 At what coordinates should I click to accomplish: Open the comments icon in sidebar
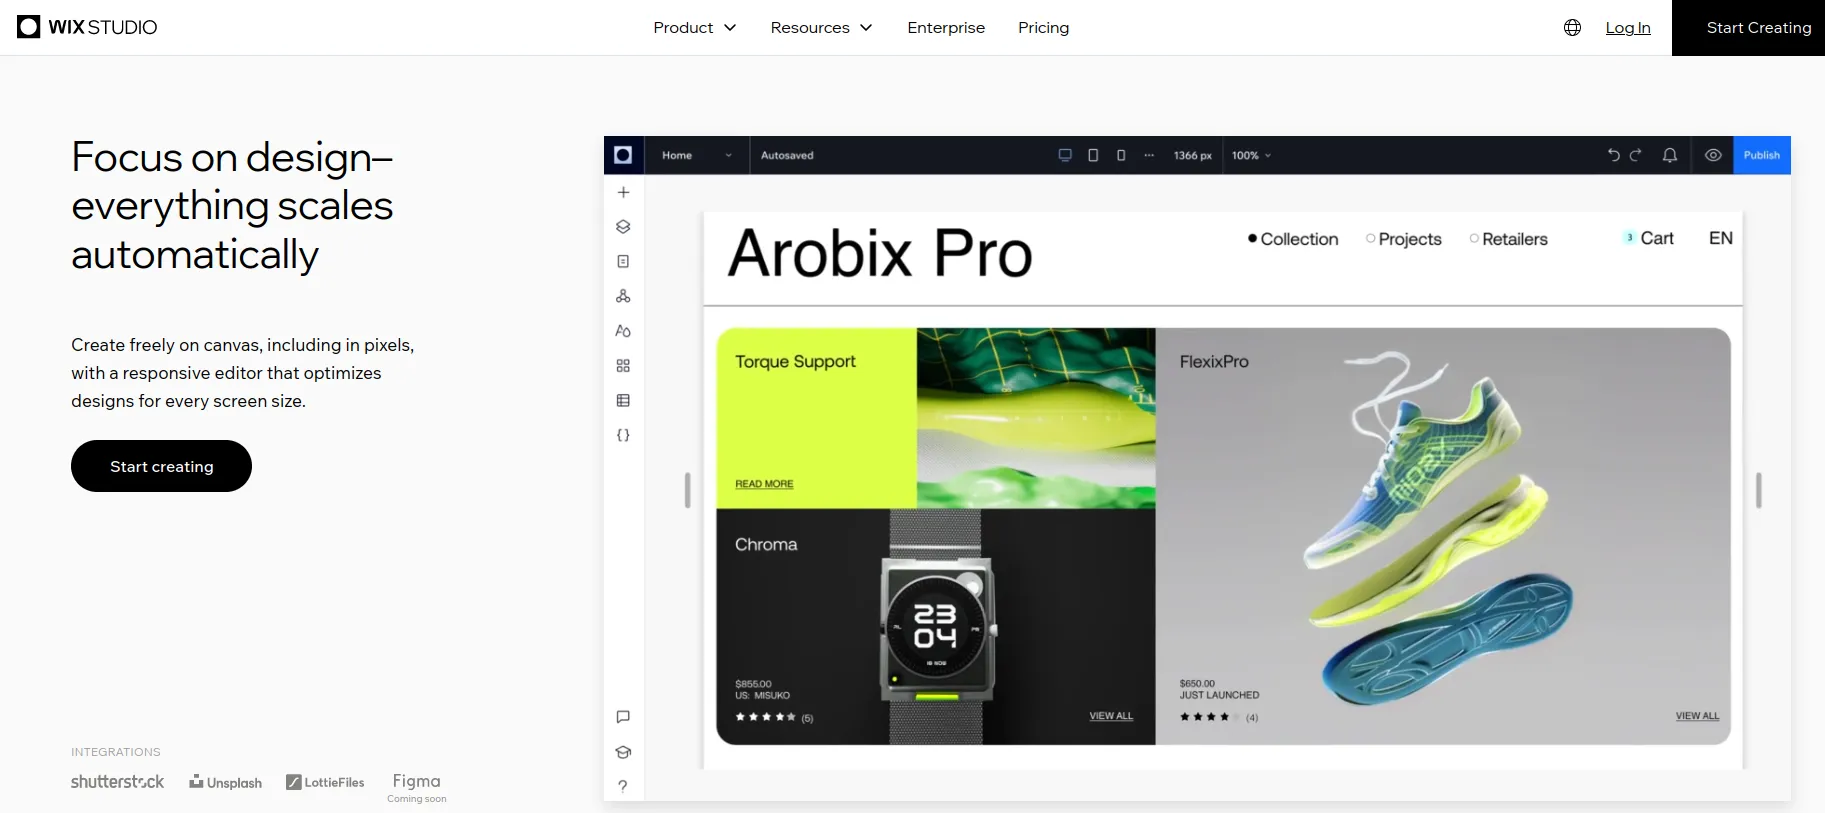623,717
